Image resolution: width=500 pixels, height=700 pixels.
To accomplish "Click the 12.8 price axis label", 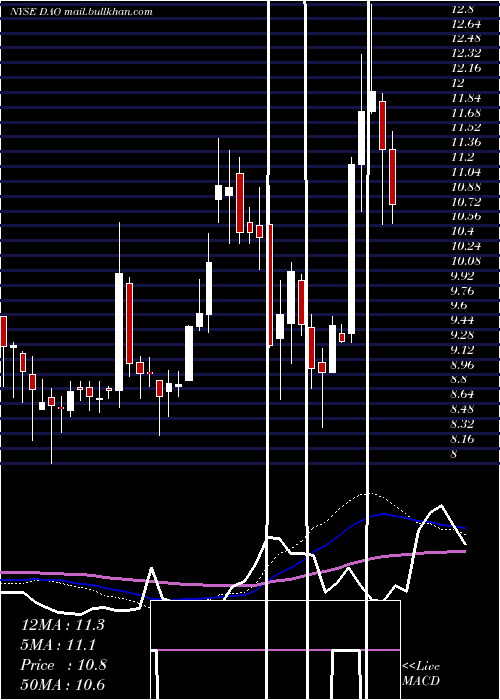I will (x=462, y=9).
